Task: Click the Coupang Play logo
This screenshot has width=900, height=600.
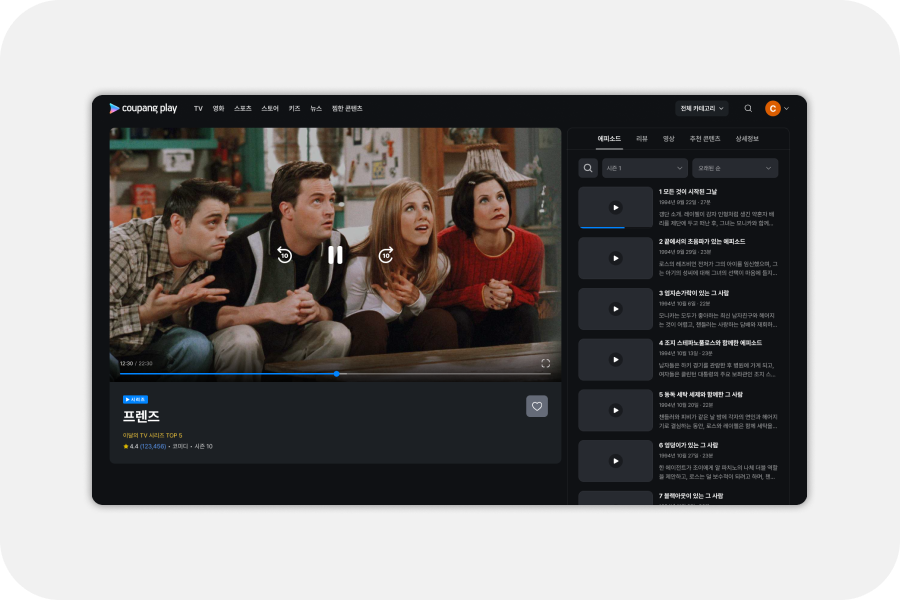Action: click(x=143, y=108)
